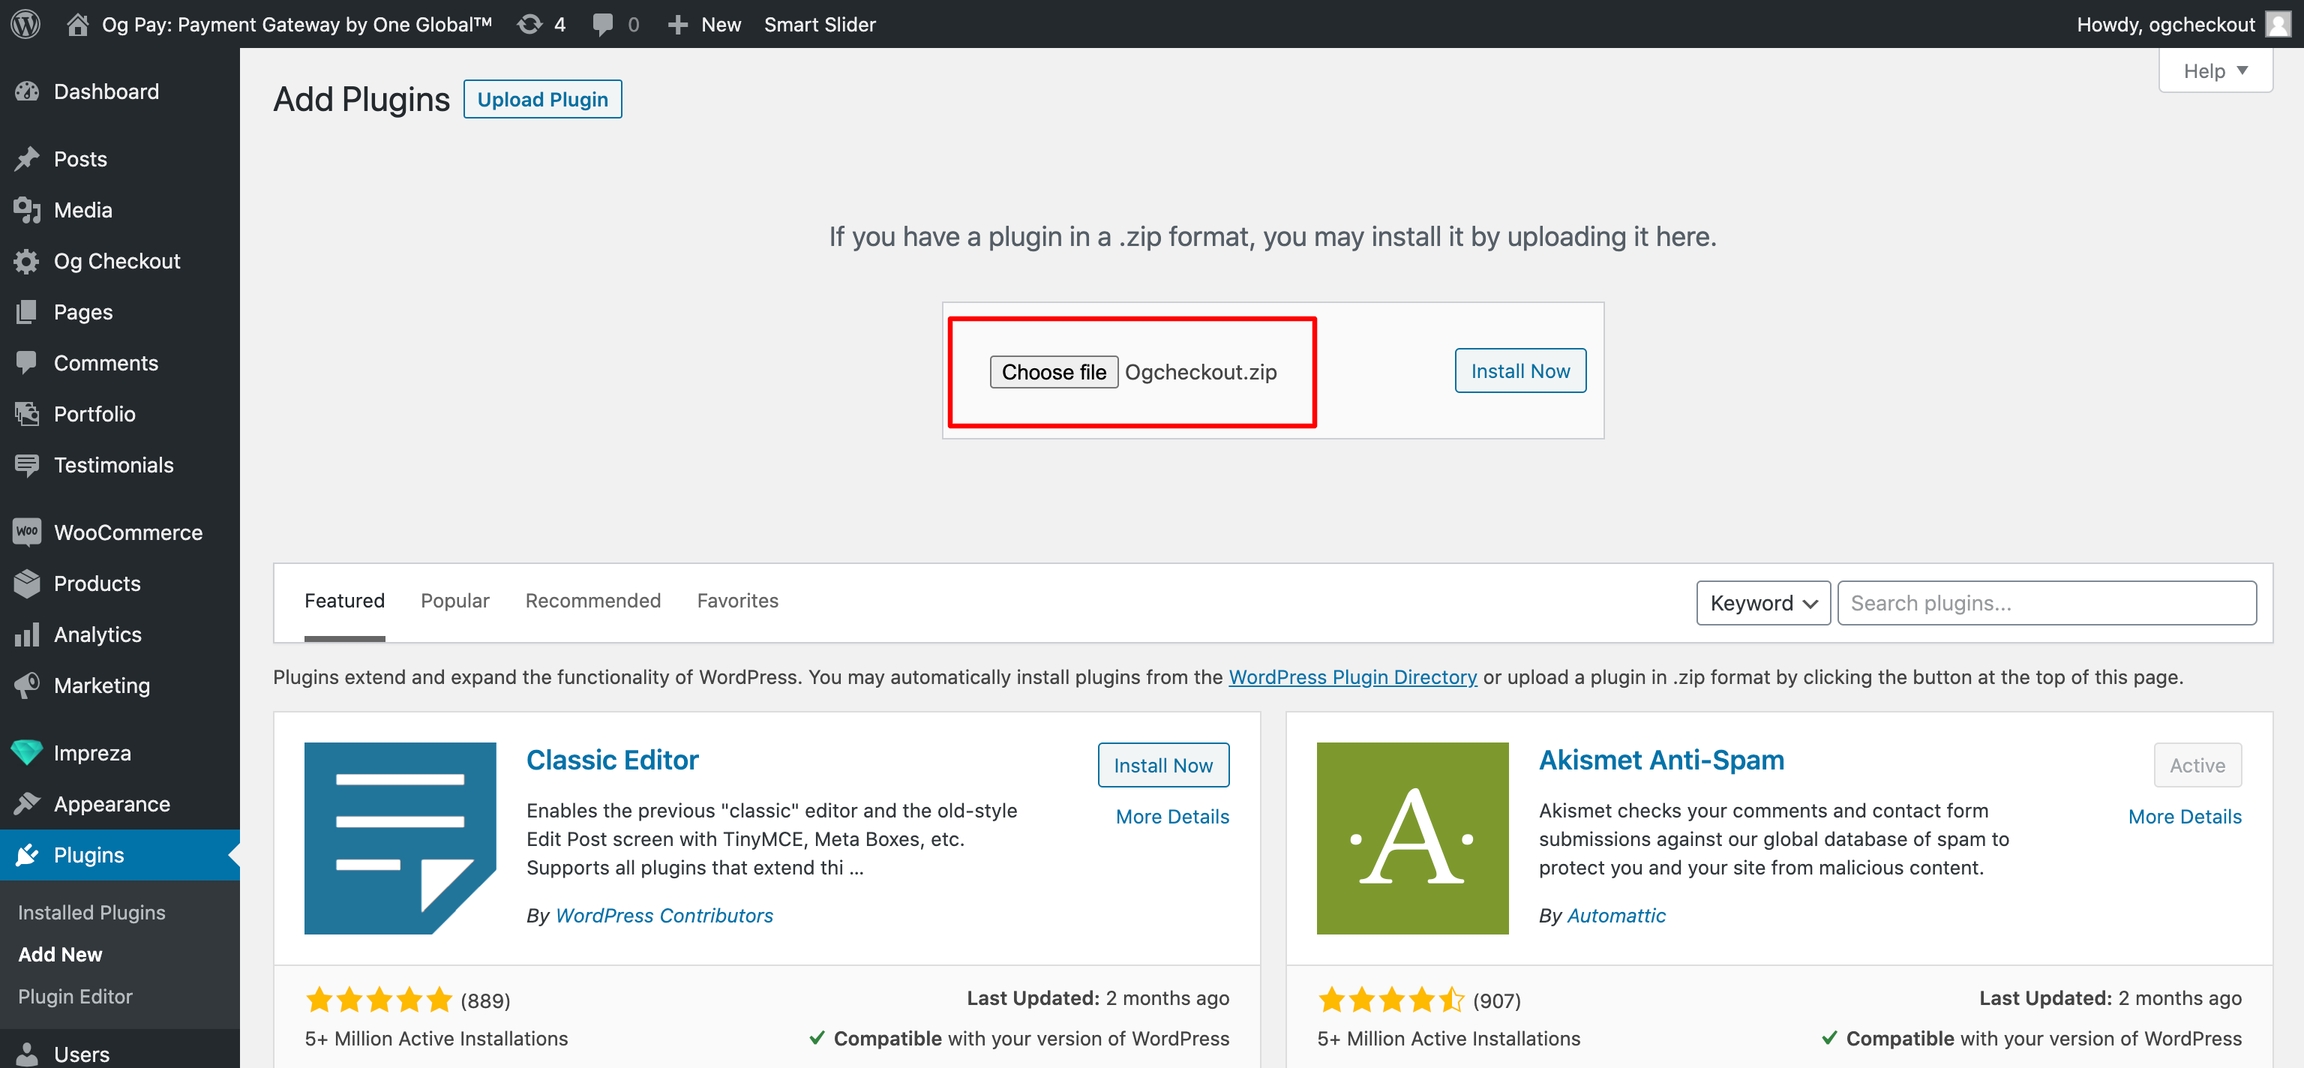Open the New content menu

(705, 24)
